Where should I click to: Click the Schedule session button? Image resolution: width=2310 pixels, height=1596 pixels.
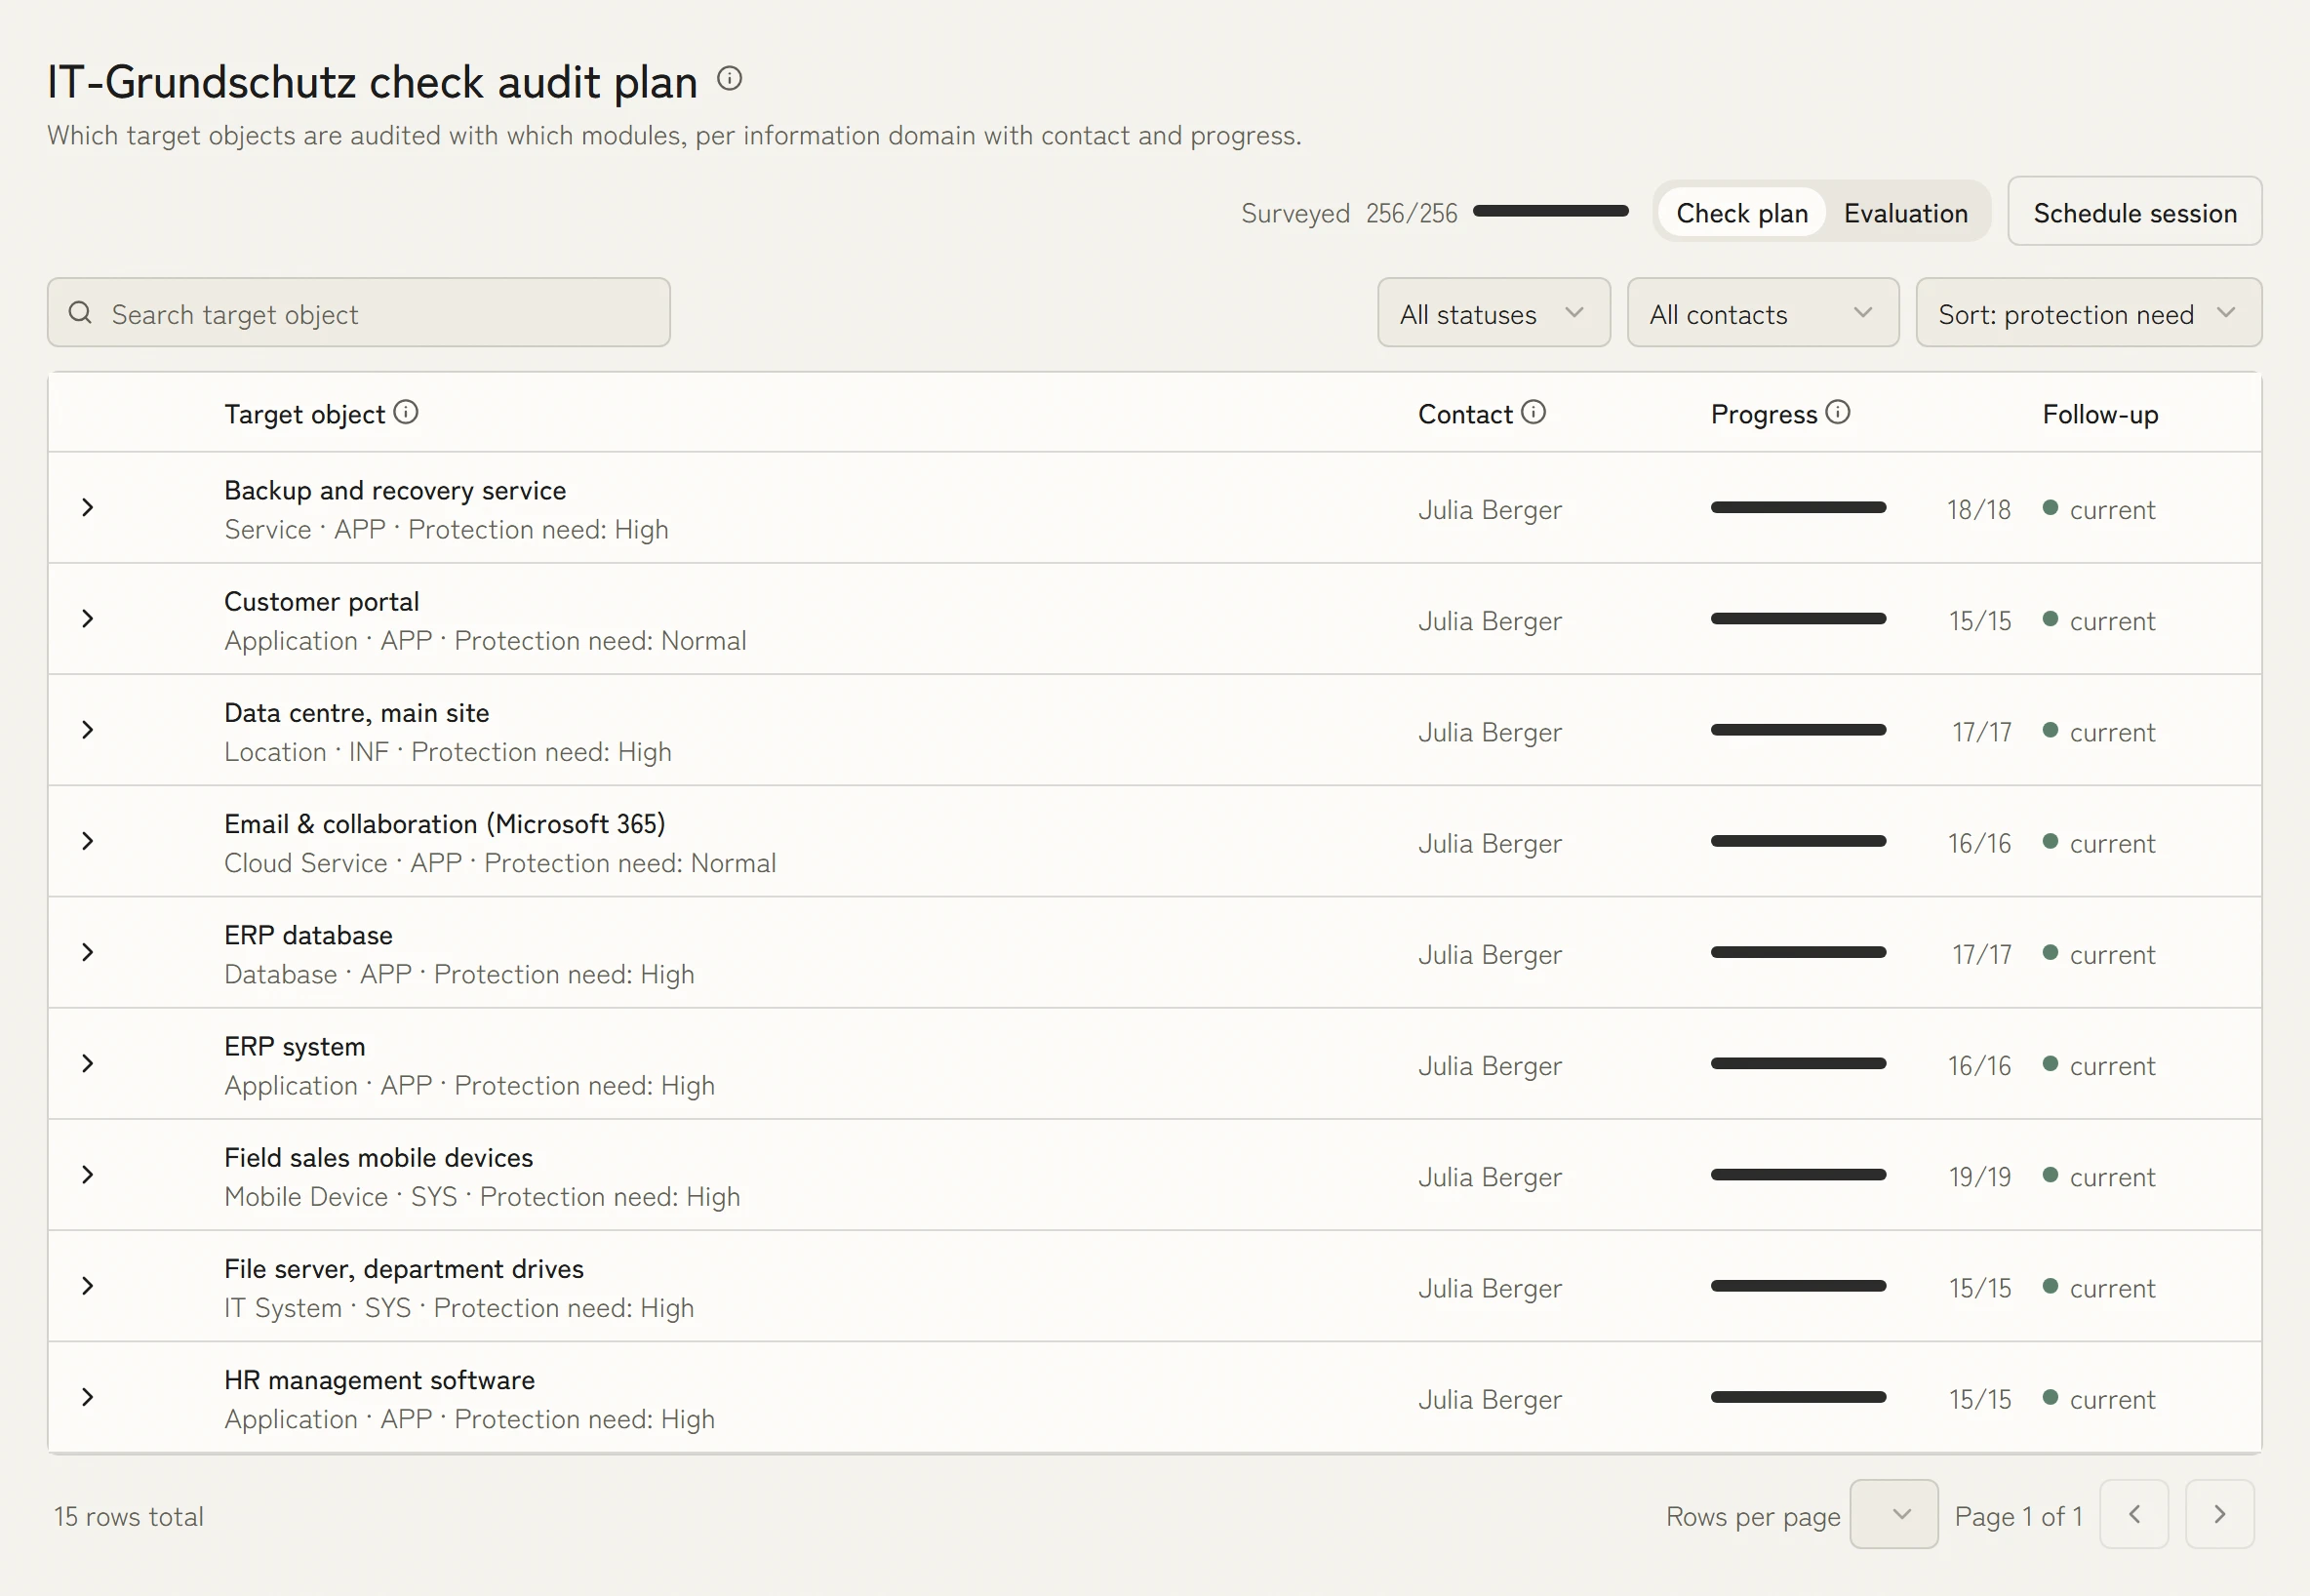click(x=2134, y=212)
